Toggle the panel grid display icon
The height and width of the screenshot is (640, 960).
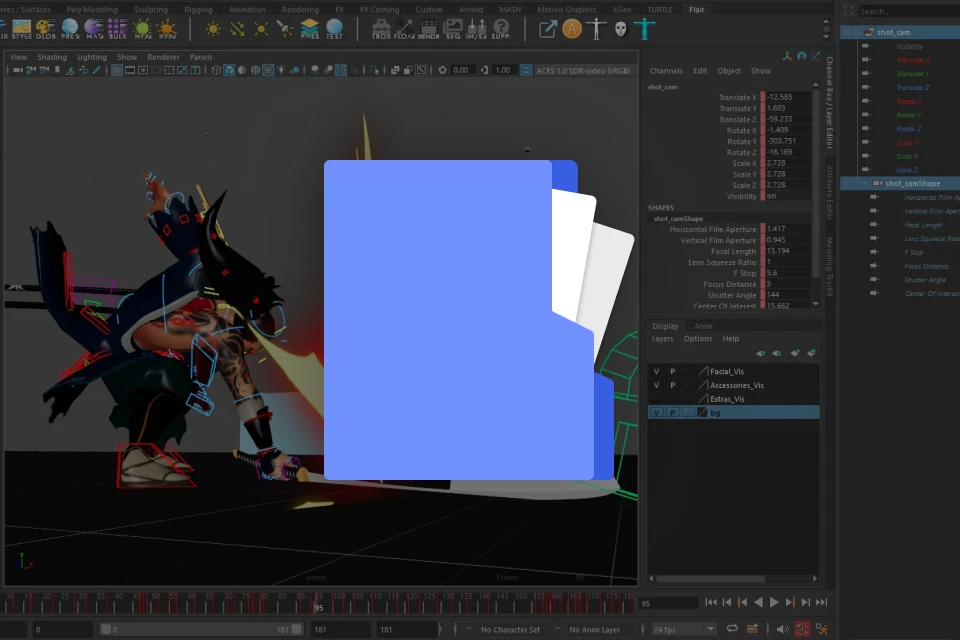click(x=116, y=70)
